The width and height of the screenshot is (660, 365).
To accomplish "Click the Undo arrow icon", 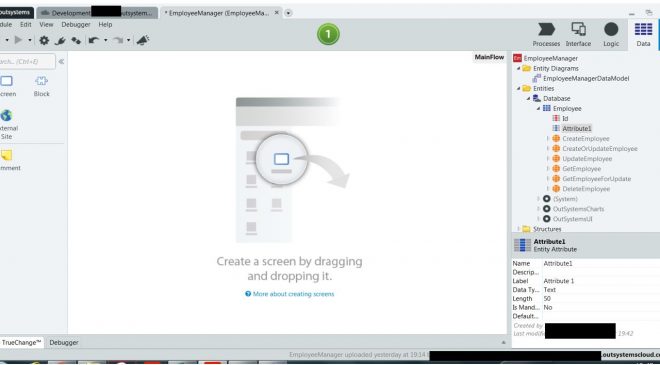I will (x=93, y=40).
